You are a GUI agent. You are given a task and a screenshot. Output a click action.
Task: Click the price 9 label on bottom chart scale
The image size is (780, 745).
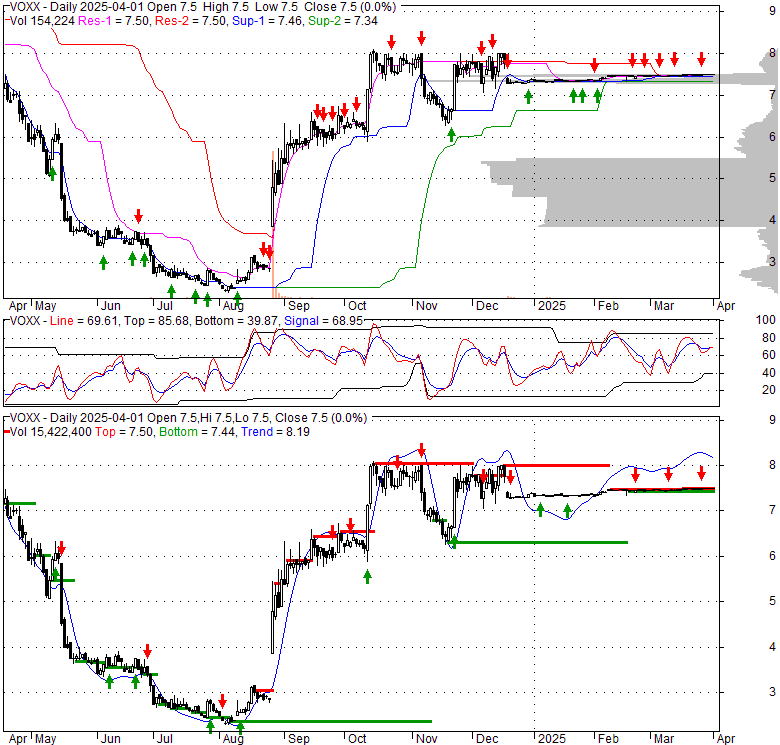772,420
